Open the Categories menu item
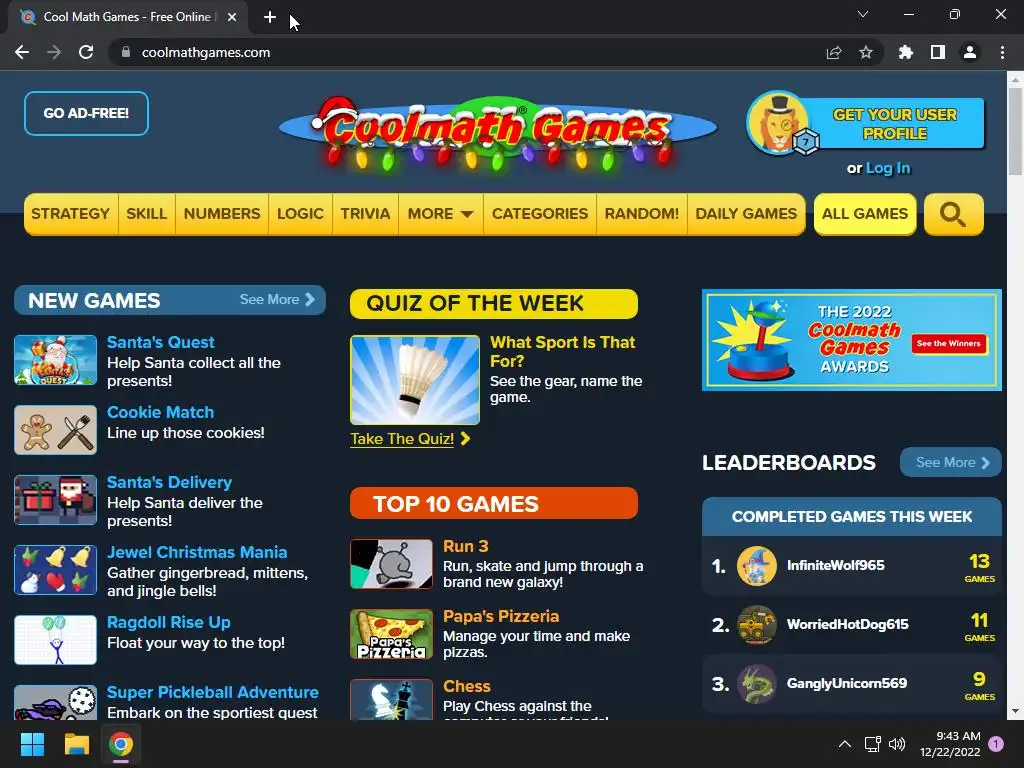 540,214
